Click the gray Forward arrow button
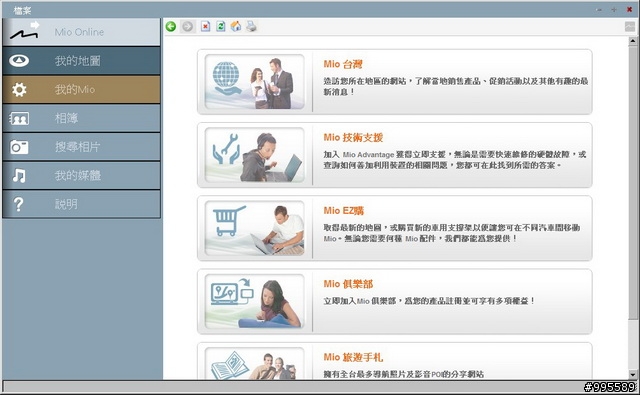Viewport: 640px width, 395px height. click(187, 27)
